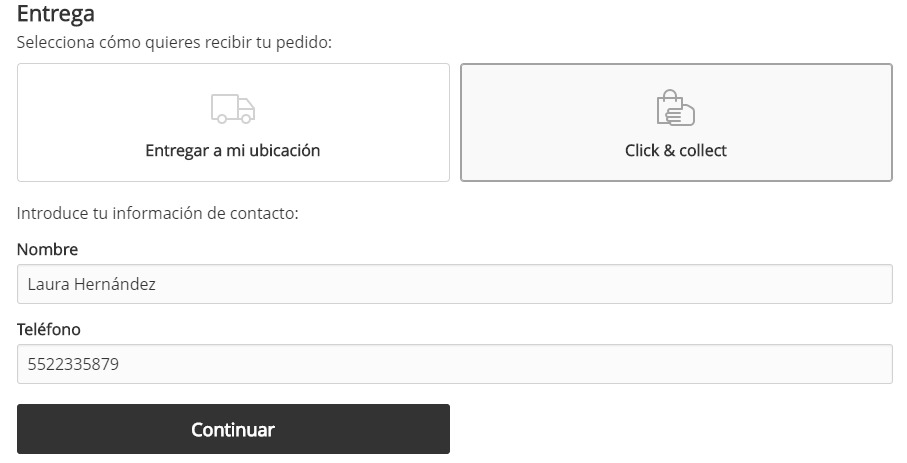Image resolution: width=907 pixels, height=463 pixels.
Task: Click the "Entregar a mi ubicación" text label
Action: [233, 151]
